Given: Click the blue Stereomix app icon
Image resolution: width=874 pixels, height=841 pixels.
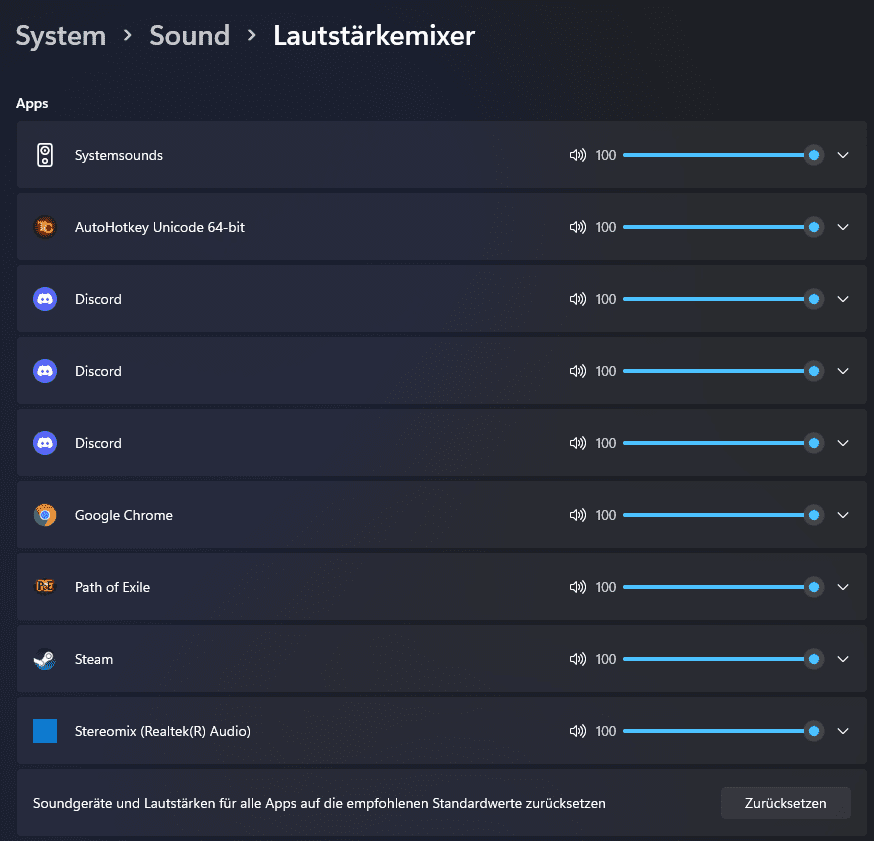Looking at the screenshot, I should (45, 731).
